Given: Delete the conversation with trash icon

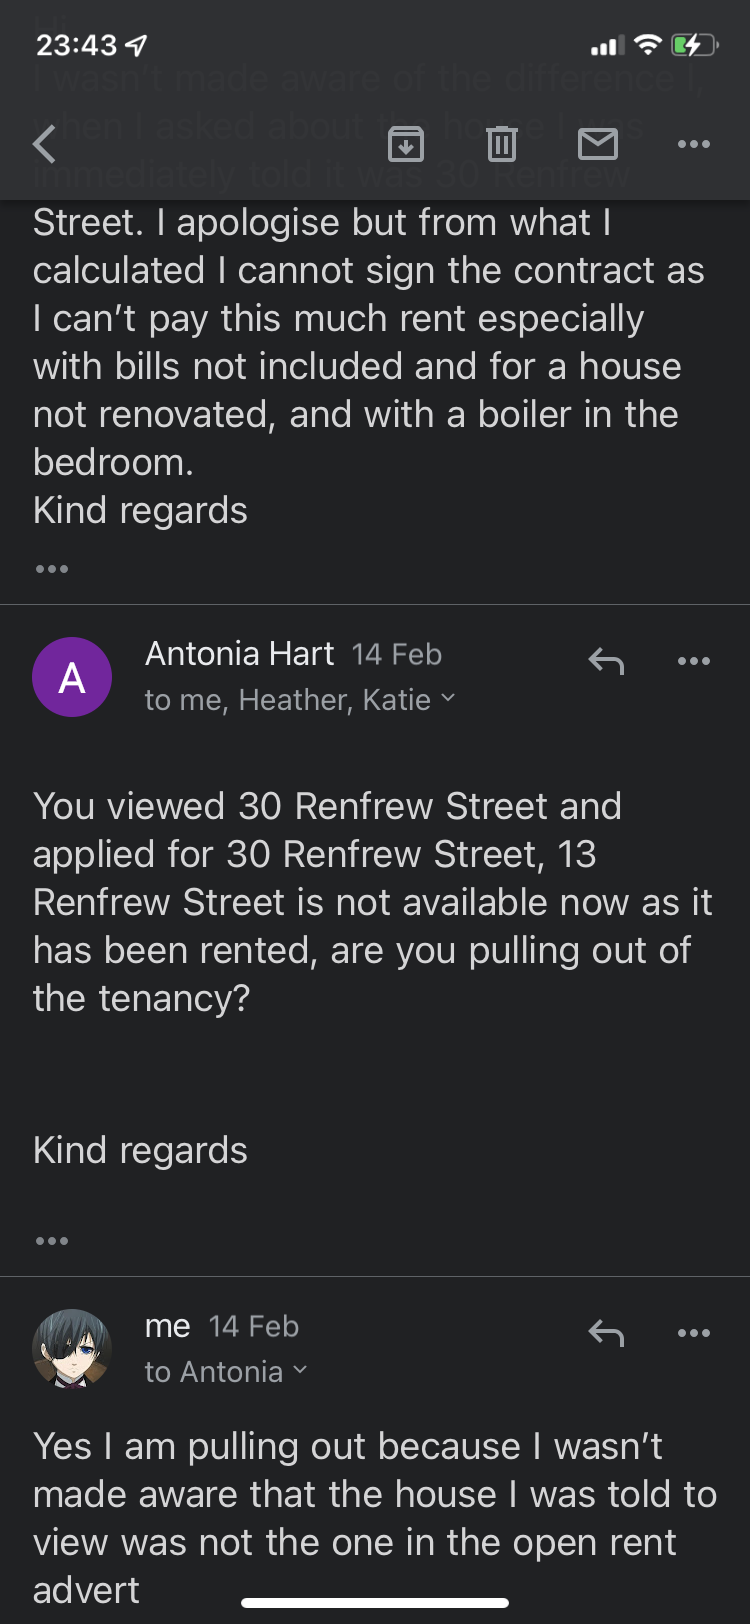Looking at the screenshot, I should click(x=501, y=145).
